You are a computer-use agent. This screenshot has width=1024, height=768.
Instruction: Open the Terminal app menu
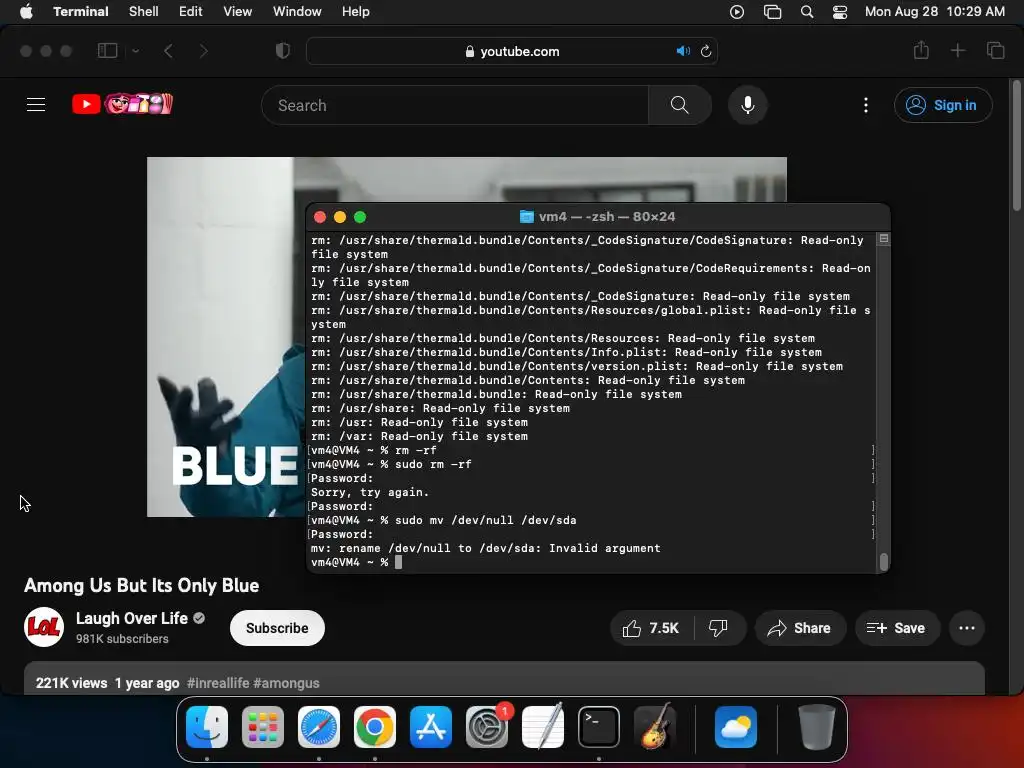click(x=80, y=11)
